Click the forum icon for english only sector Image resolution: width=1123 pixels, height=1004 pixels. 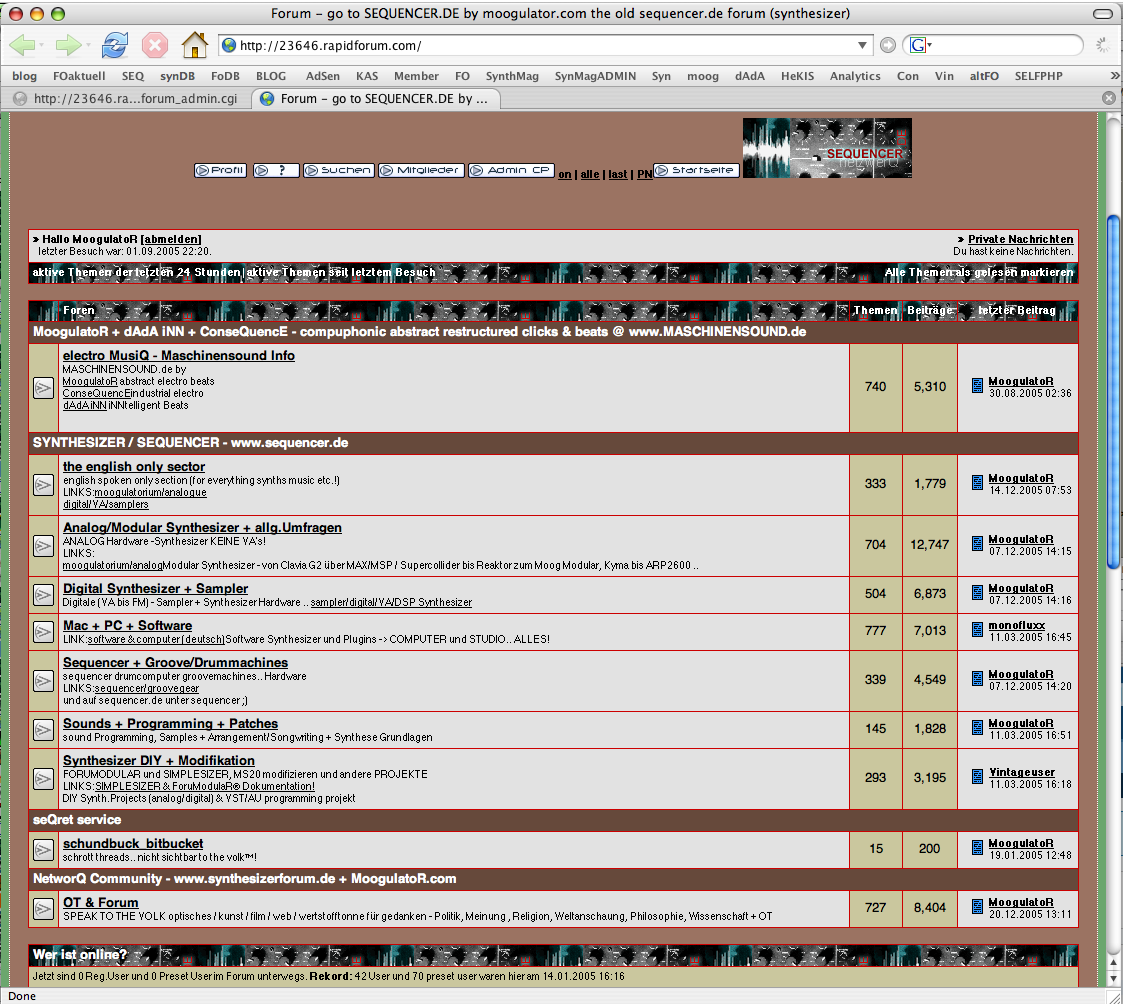[x=44, y=485]
